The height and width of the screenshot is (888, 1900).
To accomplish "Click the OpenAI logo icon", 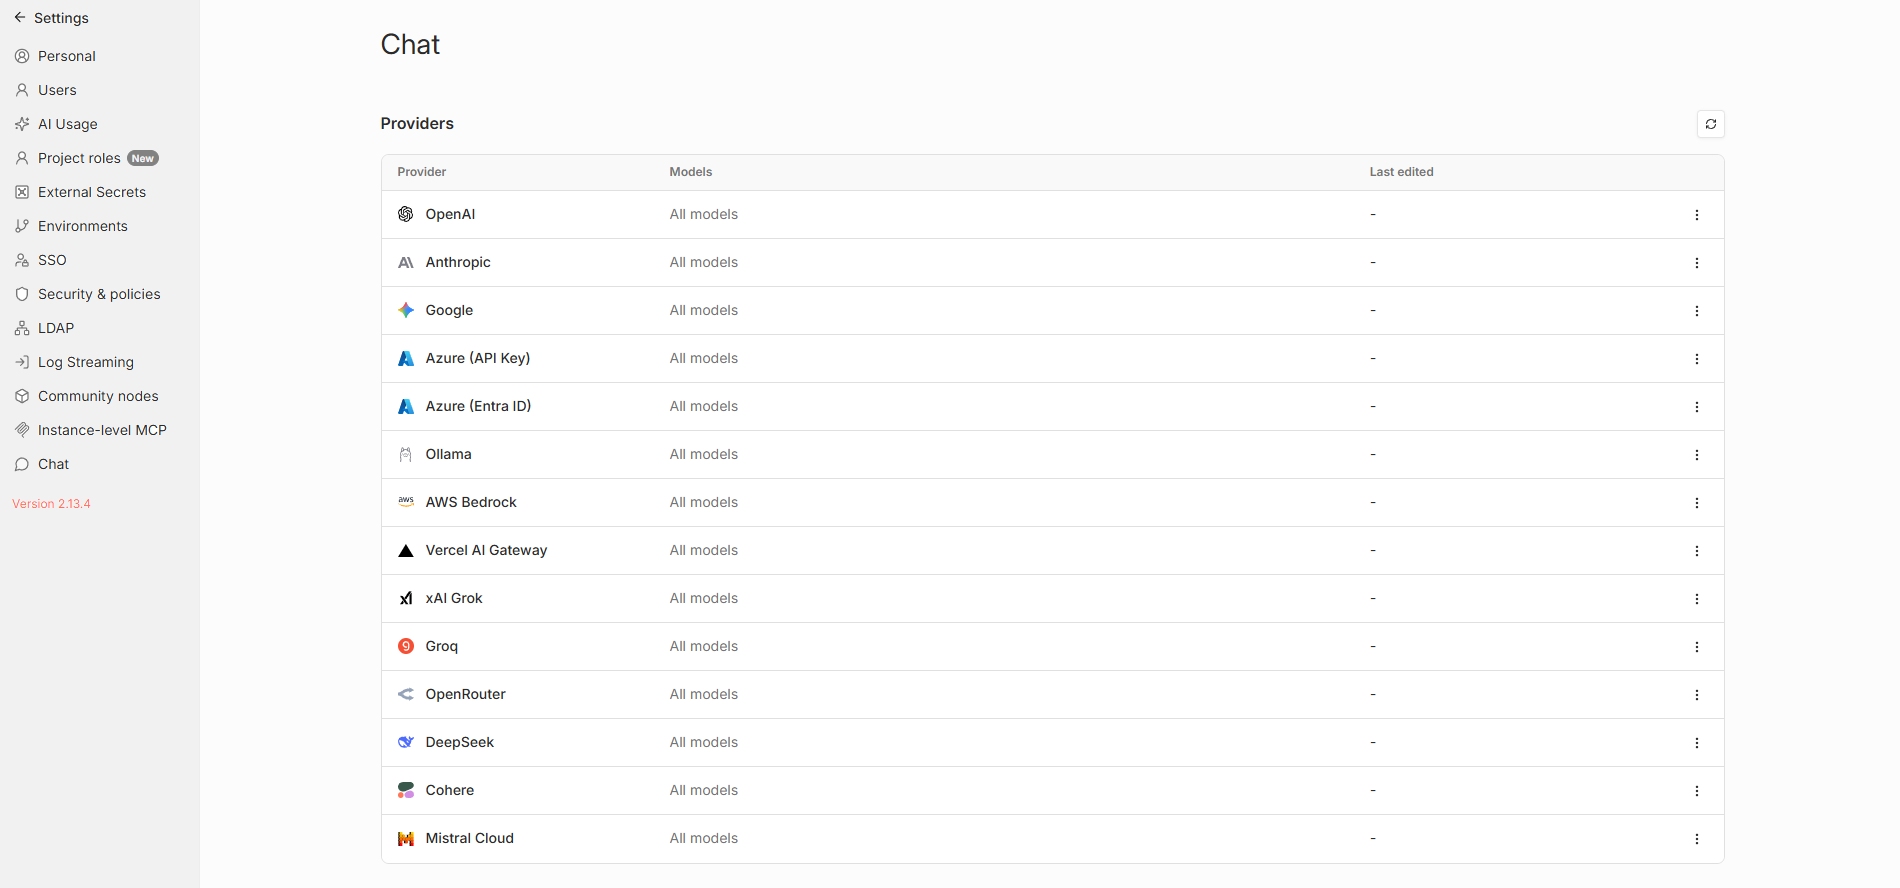I will [x=406, y=214].
